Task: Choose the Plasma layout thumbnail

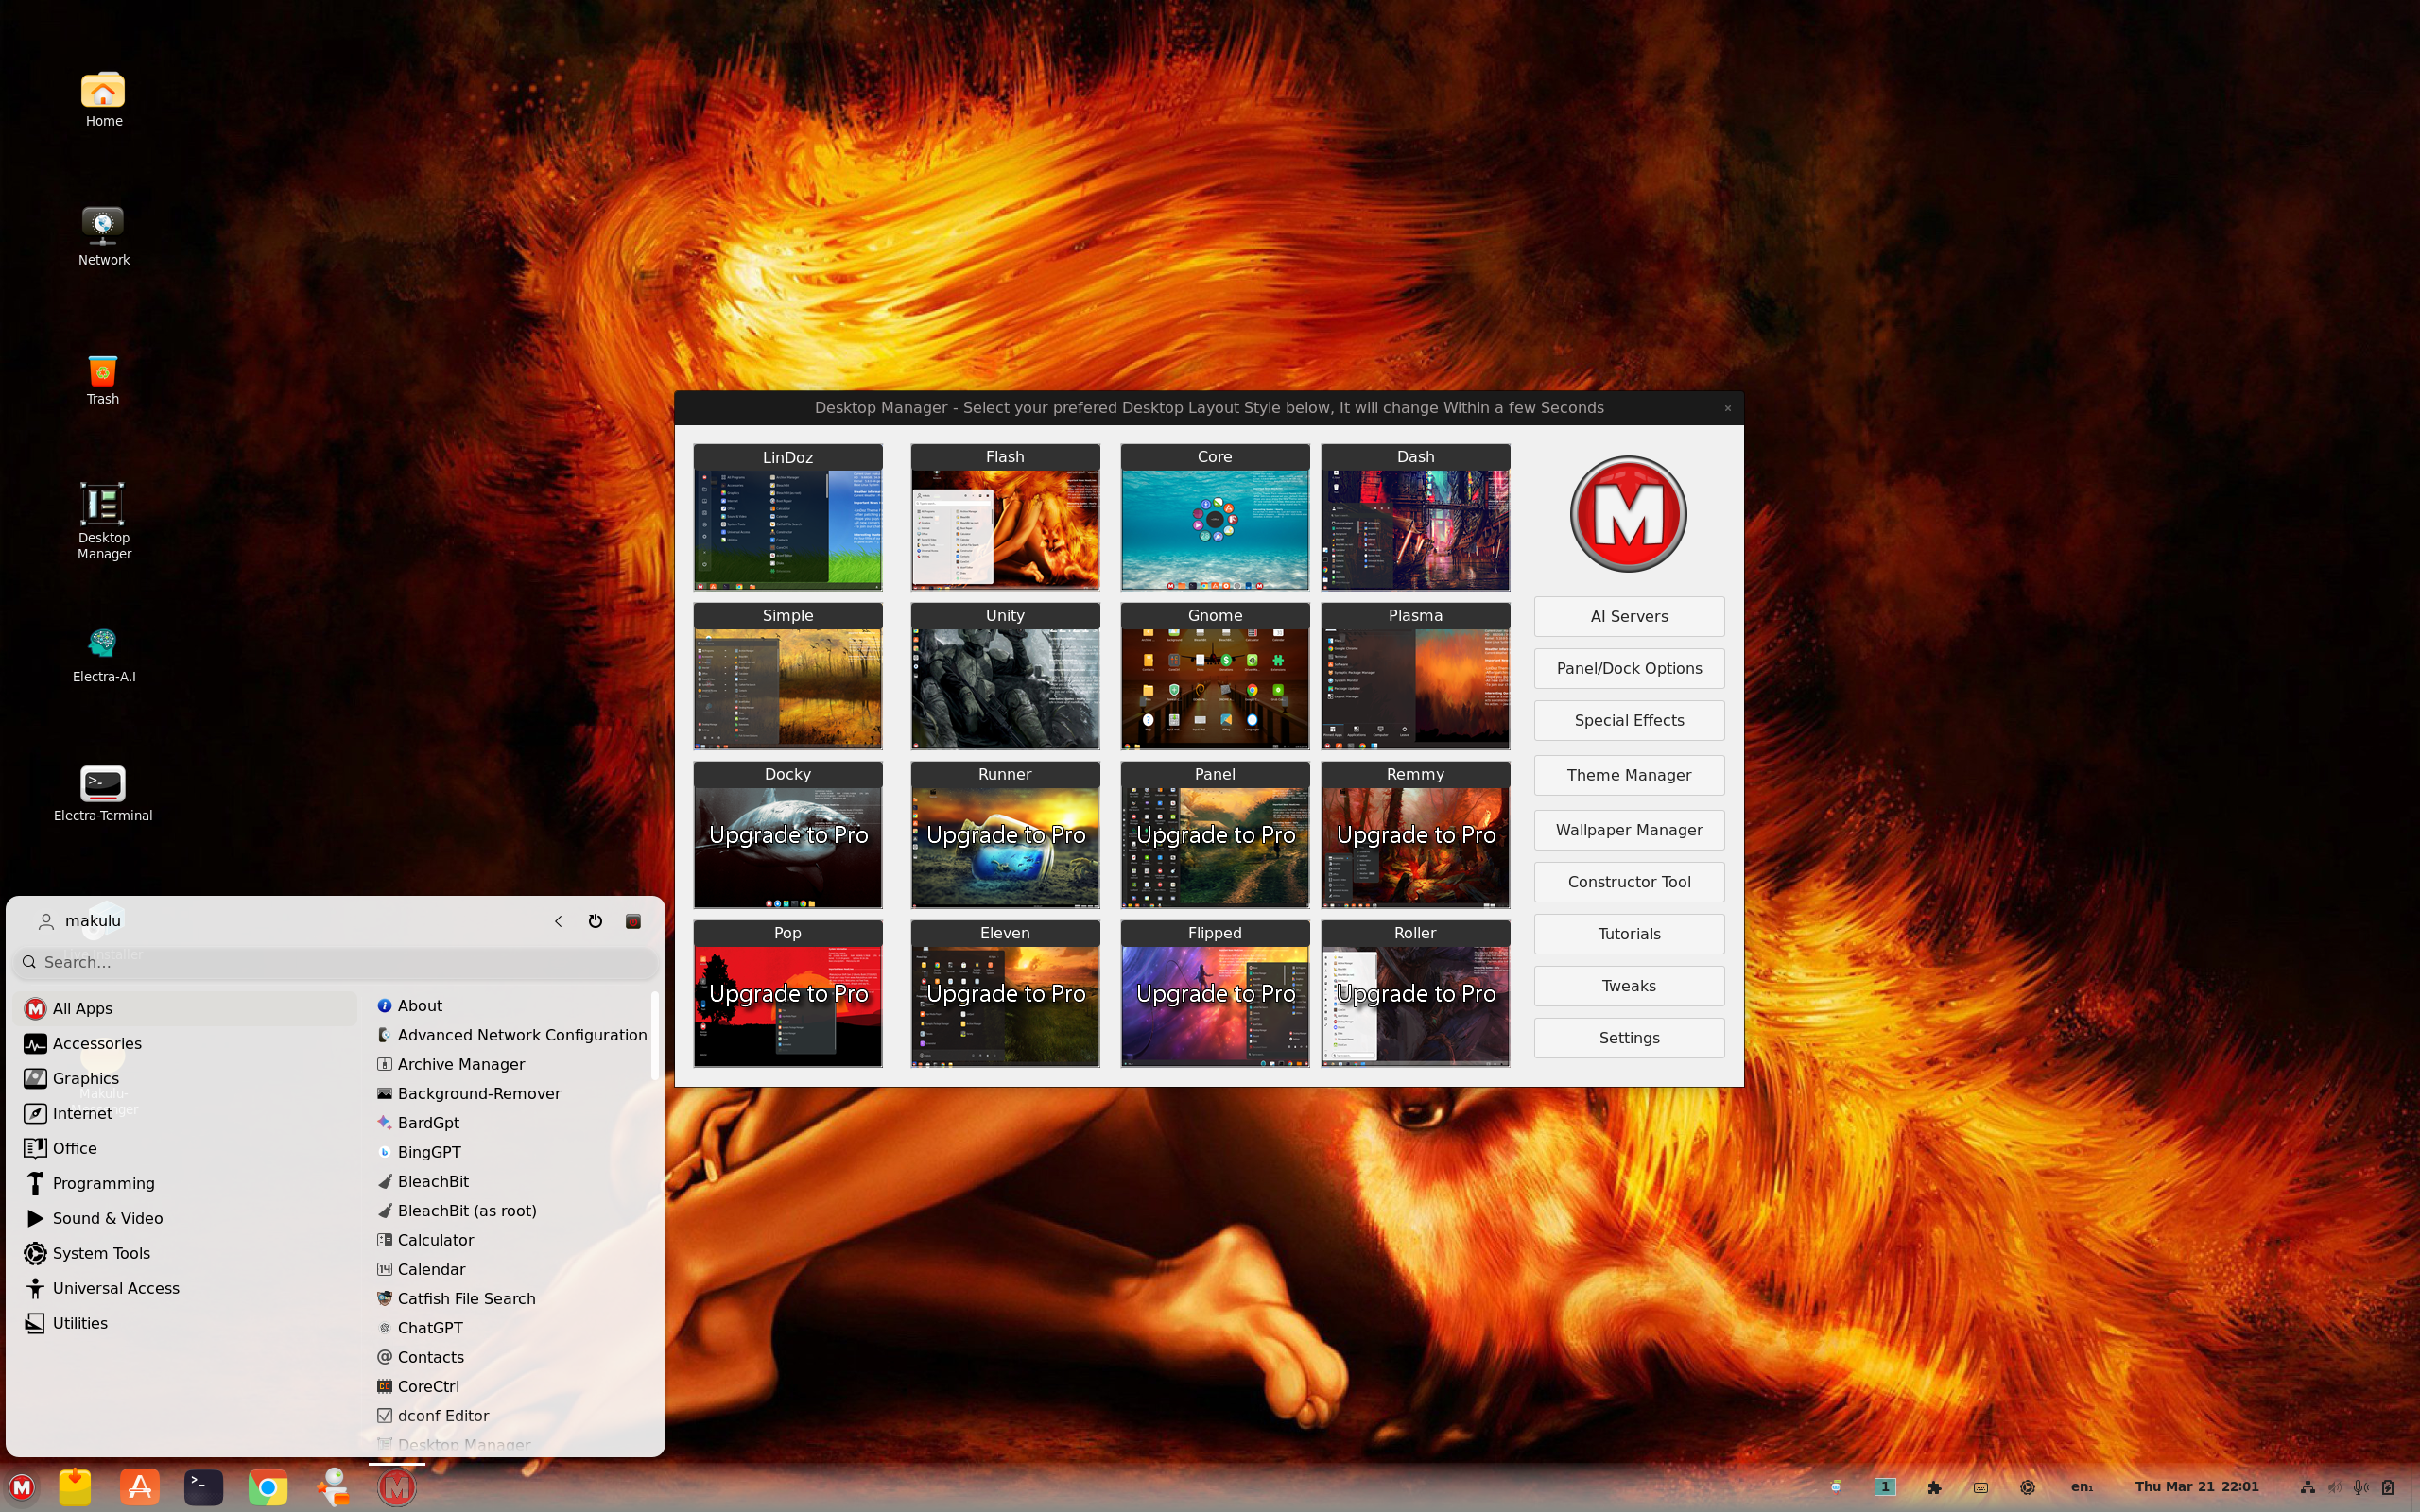Action: pyautogui.click(x=1415, y=676)
